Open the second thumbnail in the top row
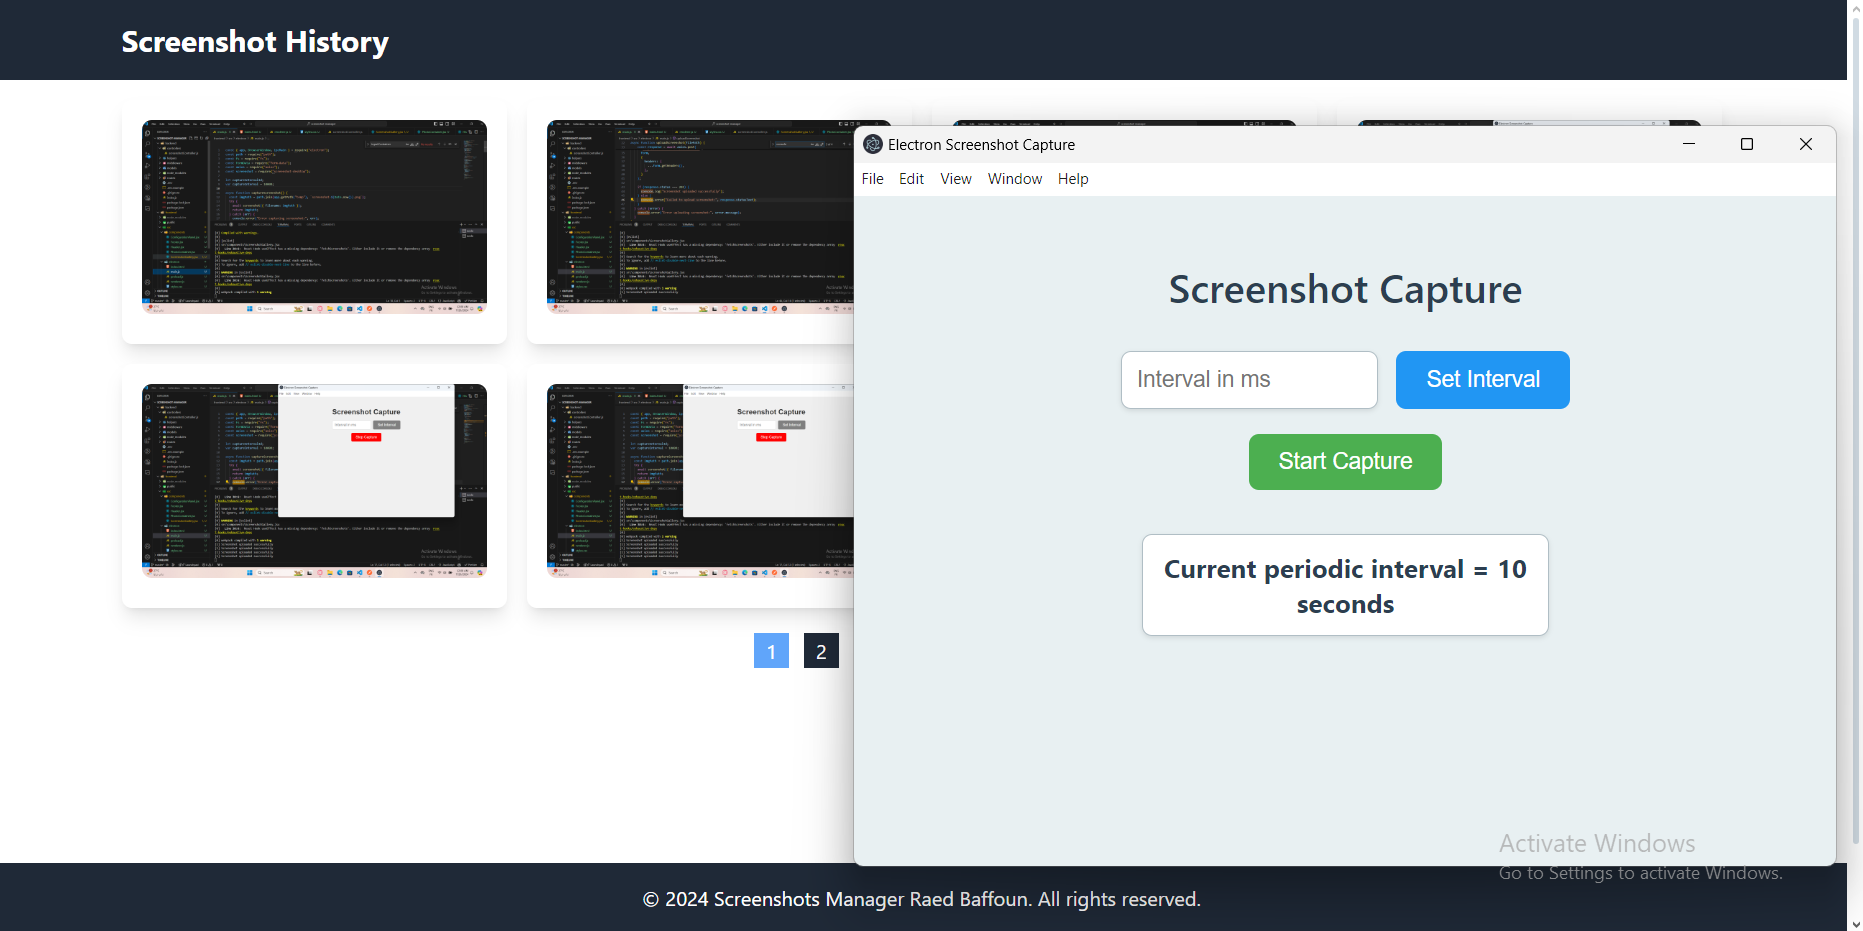 tap(700, 217)
